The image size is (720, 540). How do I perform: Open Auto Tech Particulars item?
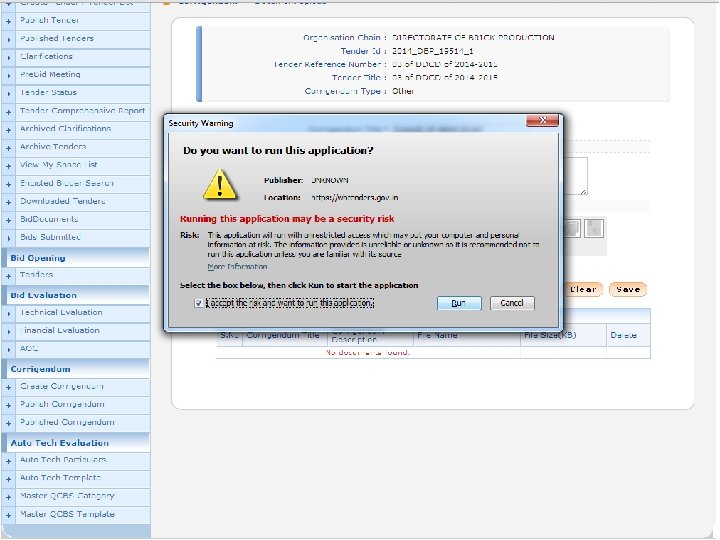63,460
